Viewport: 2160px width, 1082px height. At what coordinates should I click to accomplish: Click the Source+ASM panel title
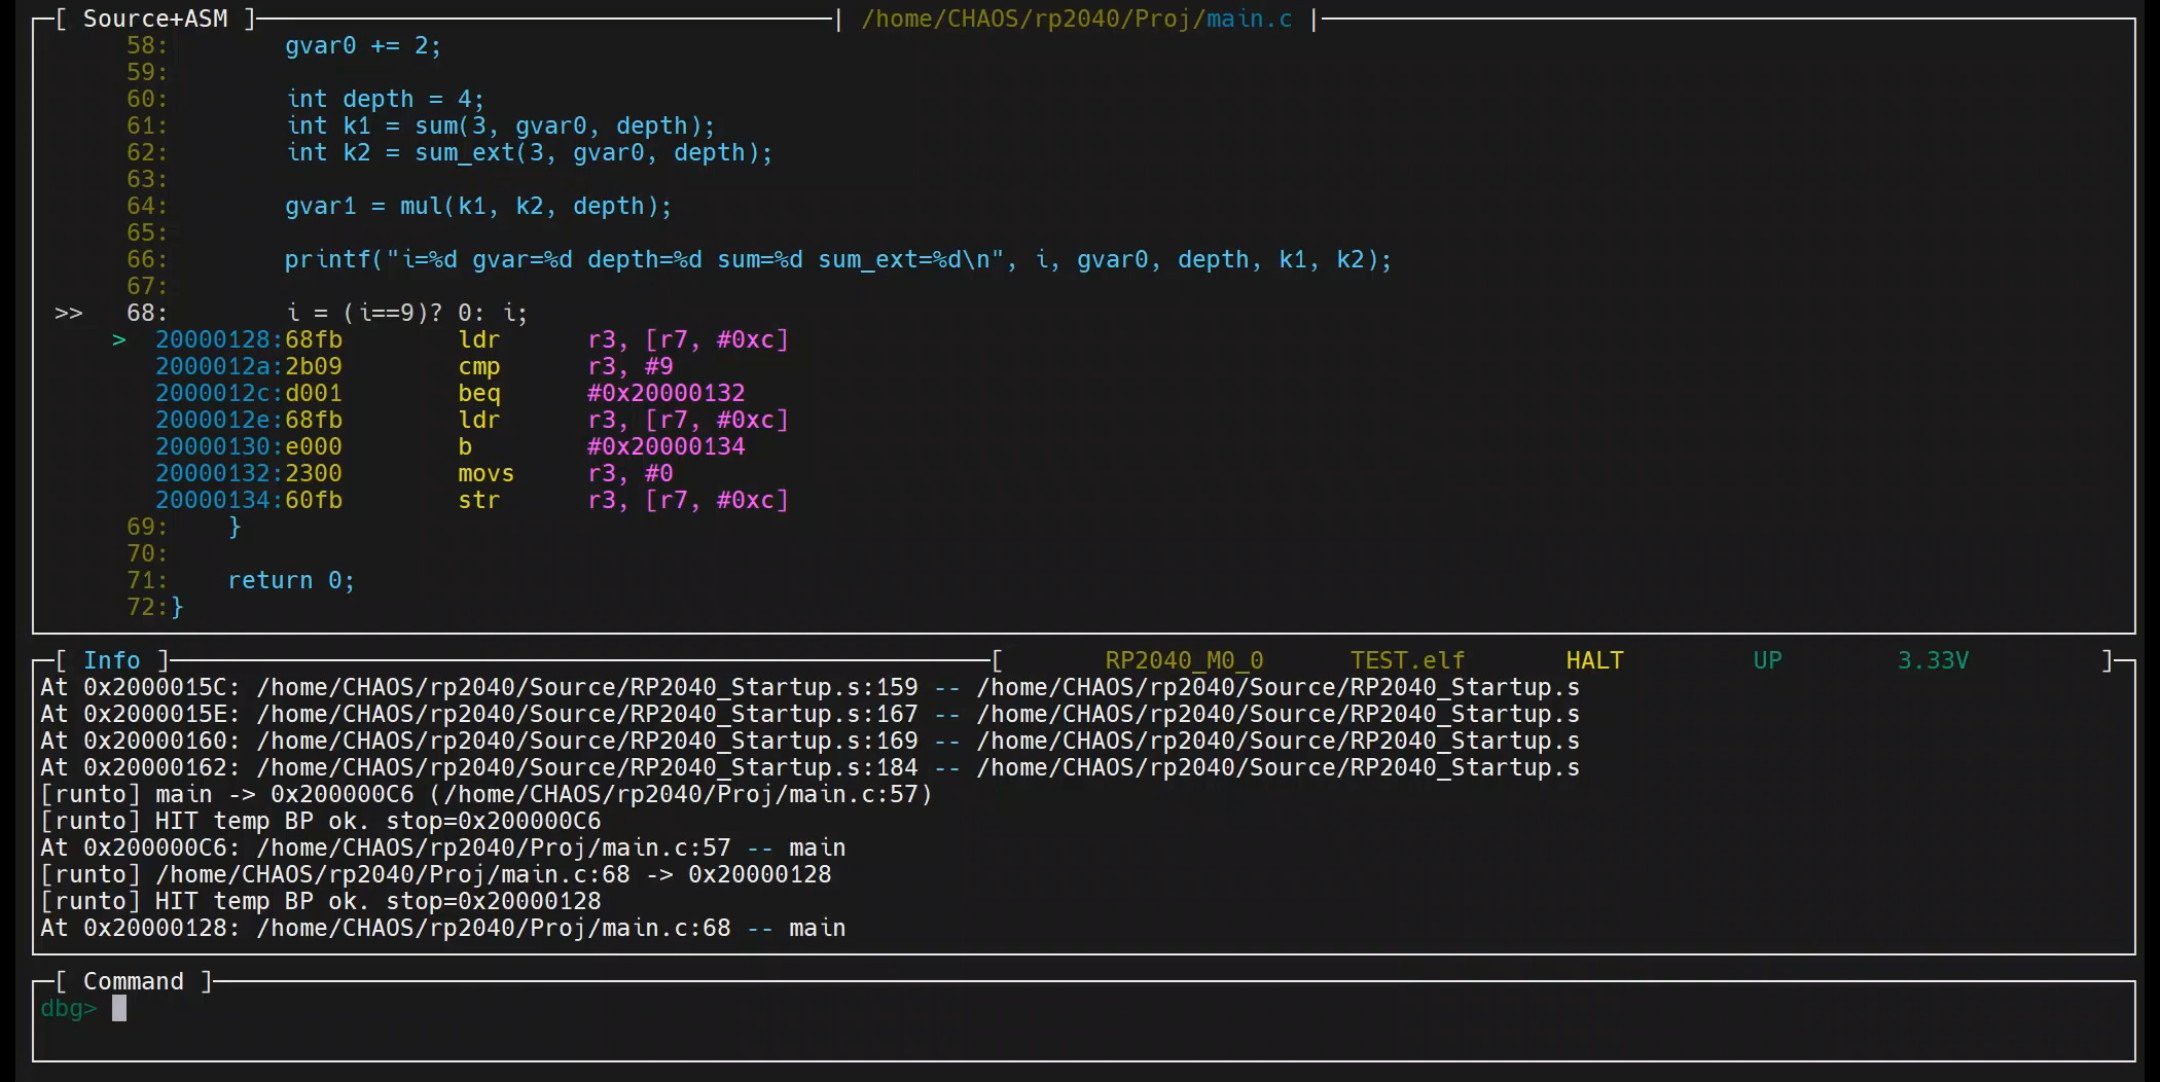(x=155, y=18)
